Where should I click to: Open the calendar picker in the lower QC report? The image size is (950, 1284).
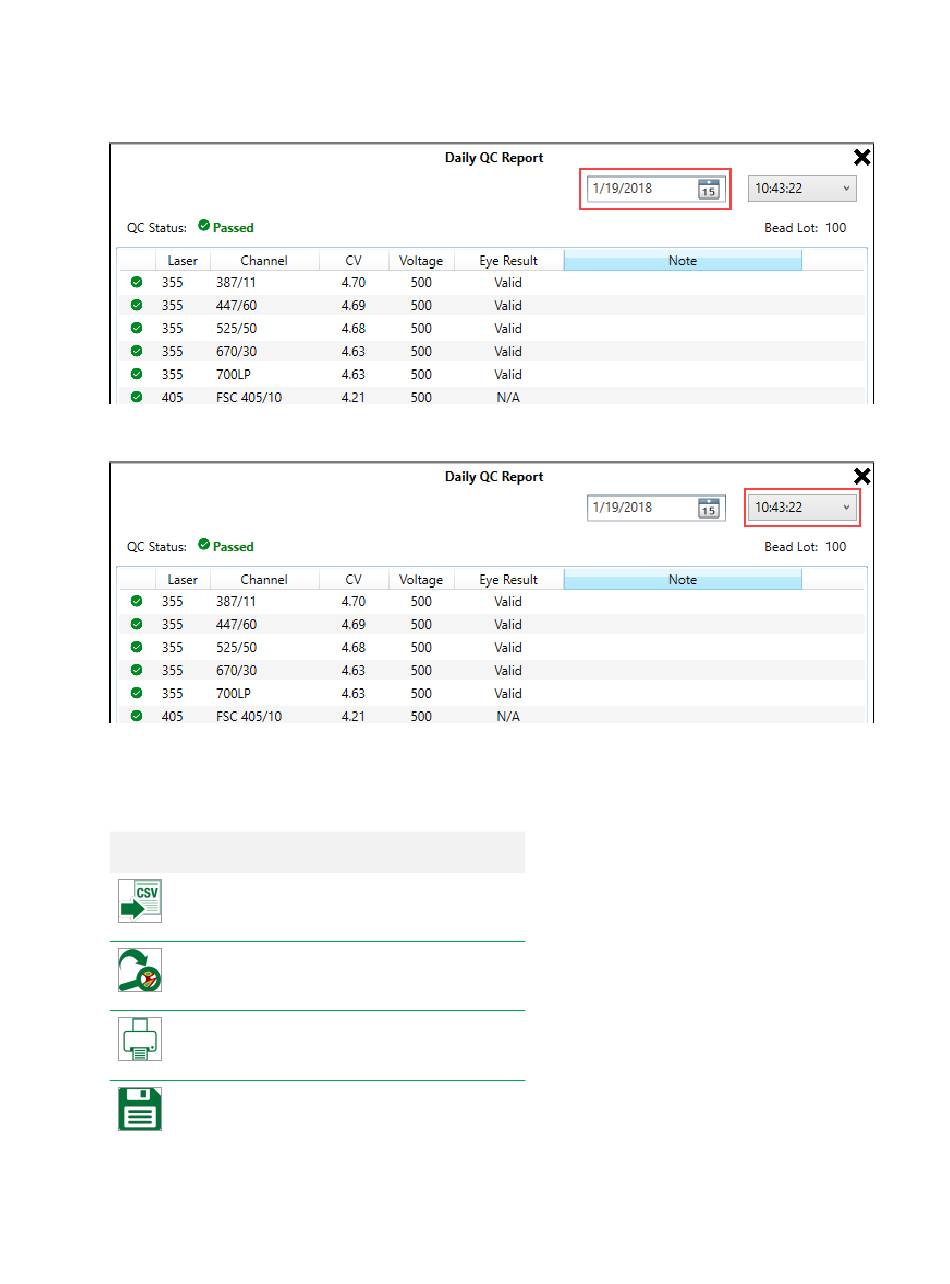tap(708, 508)
